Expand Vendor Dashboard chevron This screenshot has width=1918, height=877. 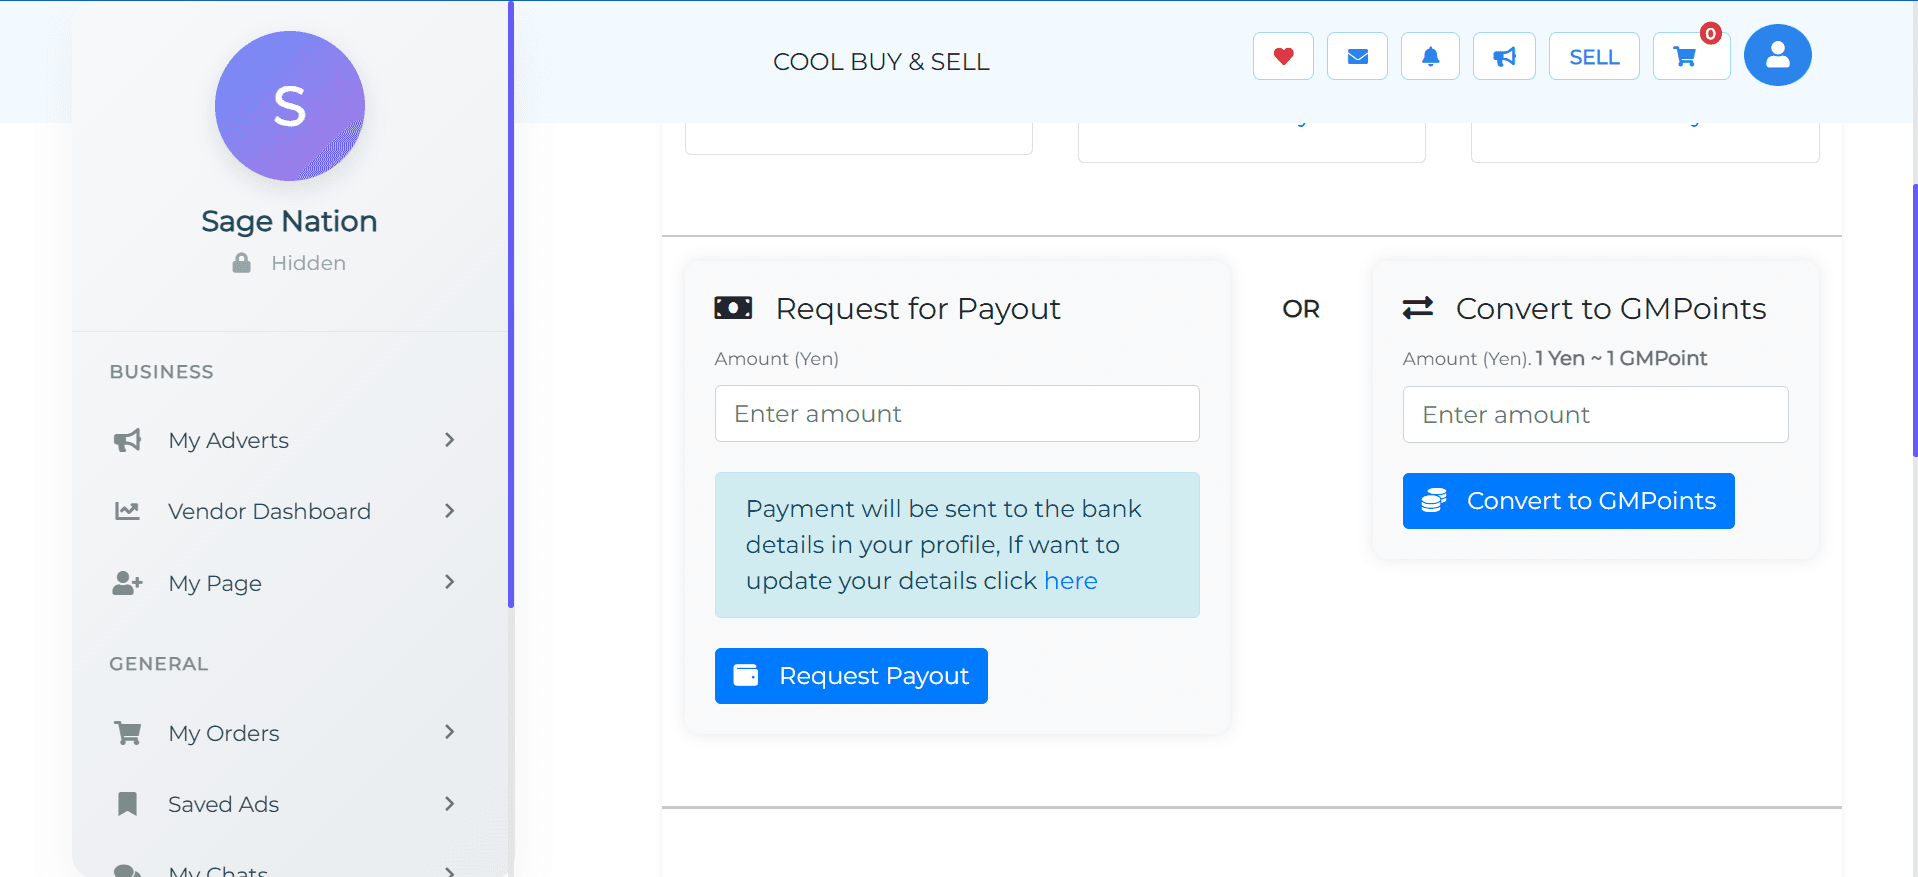(x=449, y=511)
